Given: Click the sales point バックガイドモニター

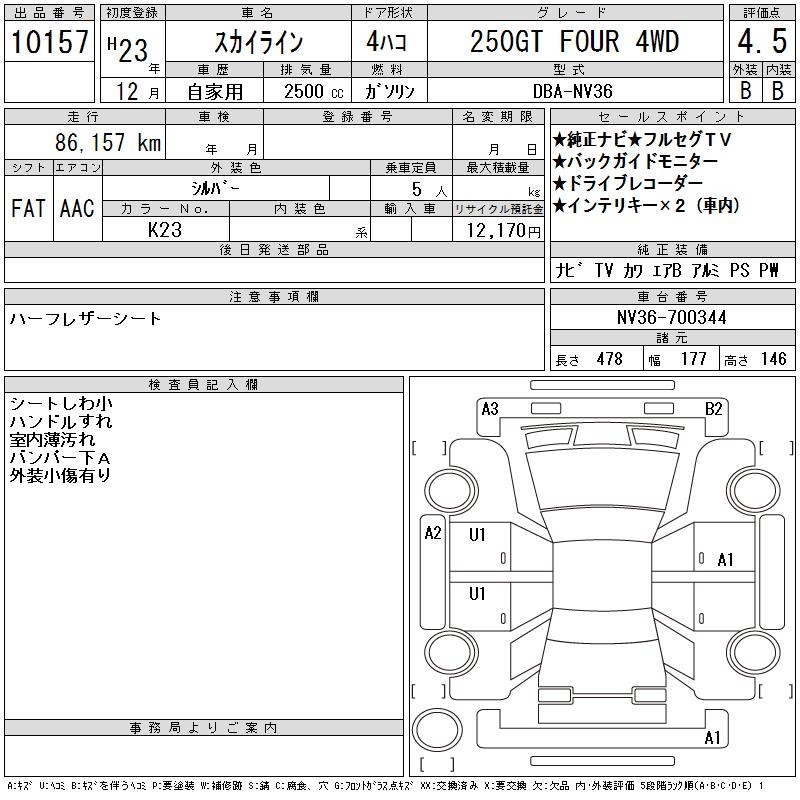Looking at the screenshot, I should (x=635, y=161).
